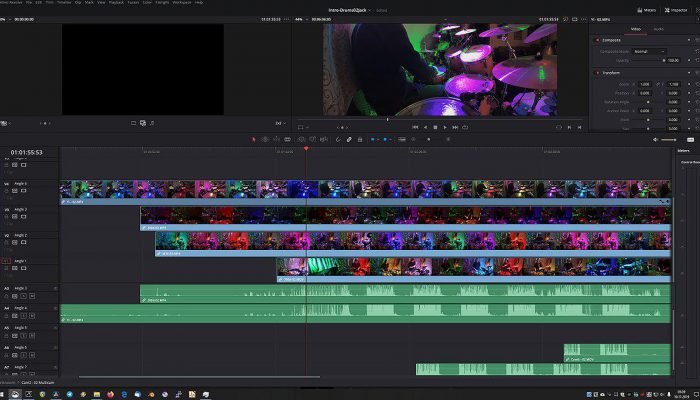Toggle auto select on Angle 2 video track
Image resolution: width=700 pixels, height=400 pixels.
(15, 242)
